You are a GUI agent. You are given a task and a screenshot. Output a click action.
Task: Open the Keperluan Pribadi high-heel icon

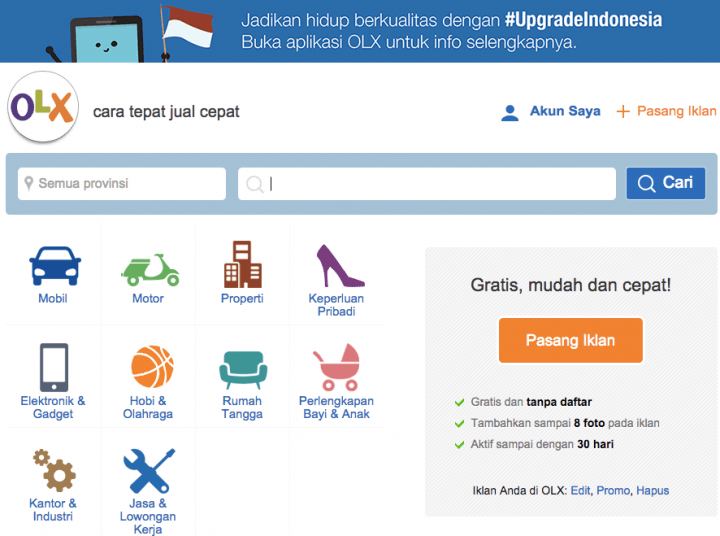(x=339, y=265)
